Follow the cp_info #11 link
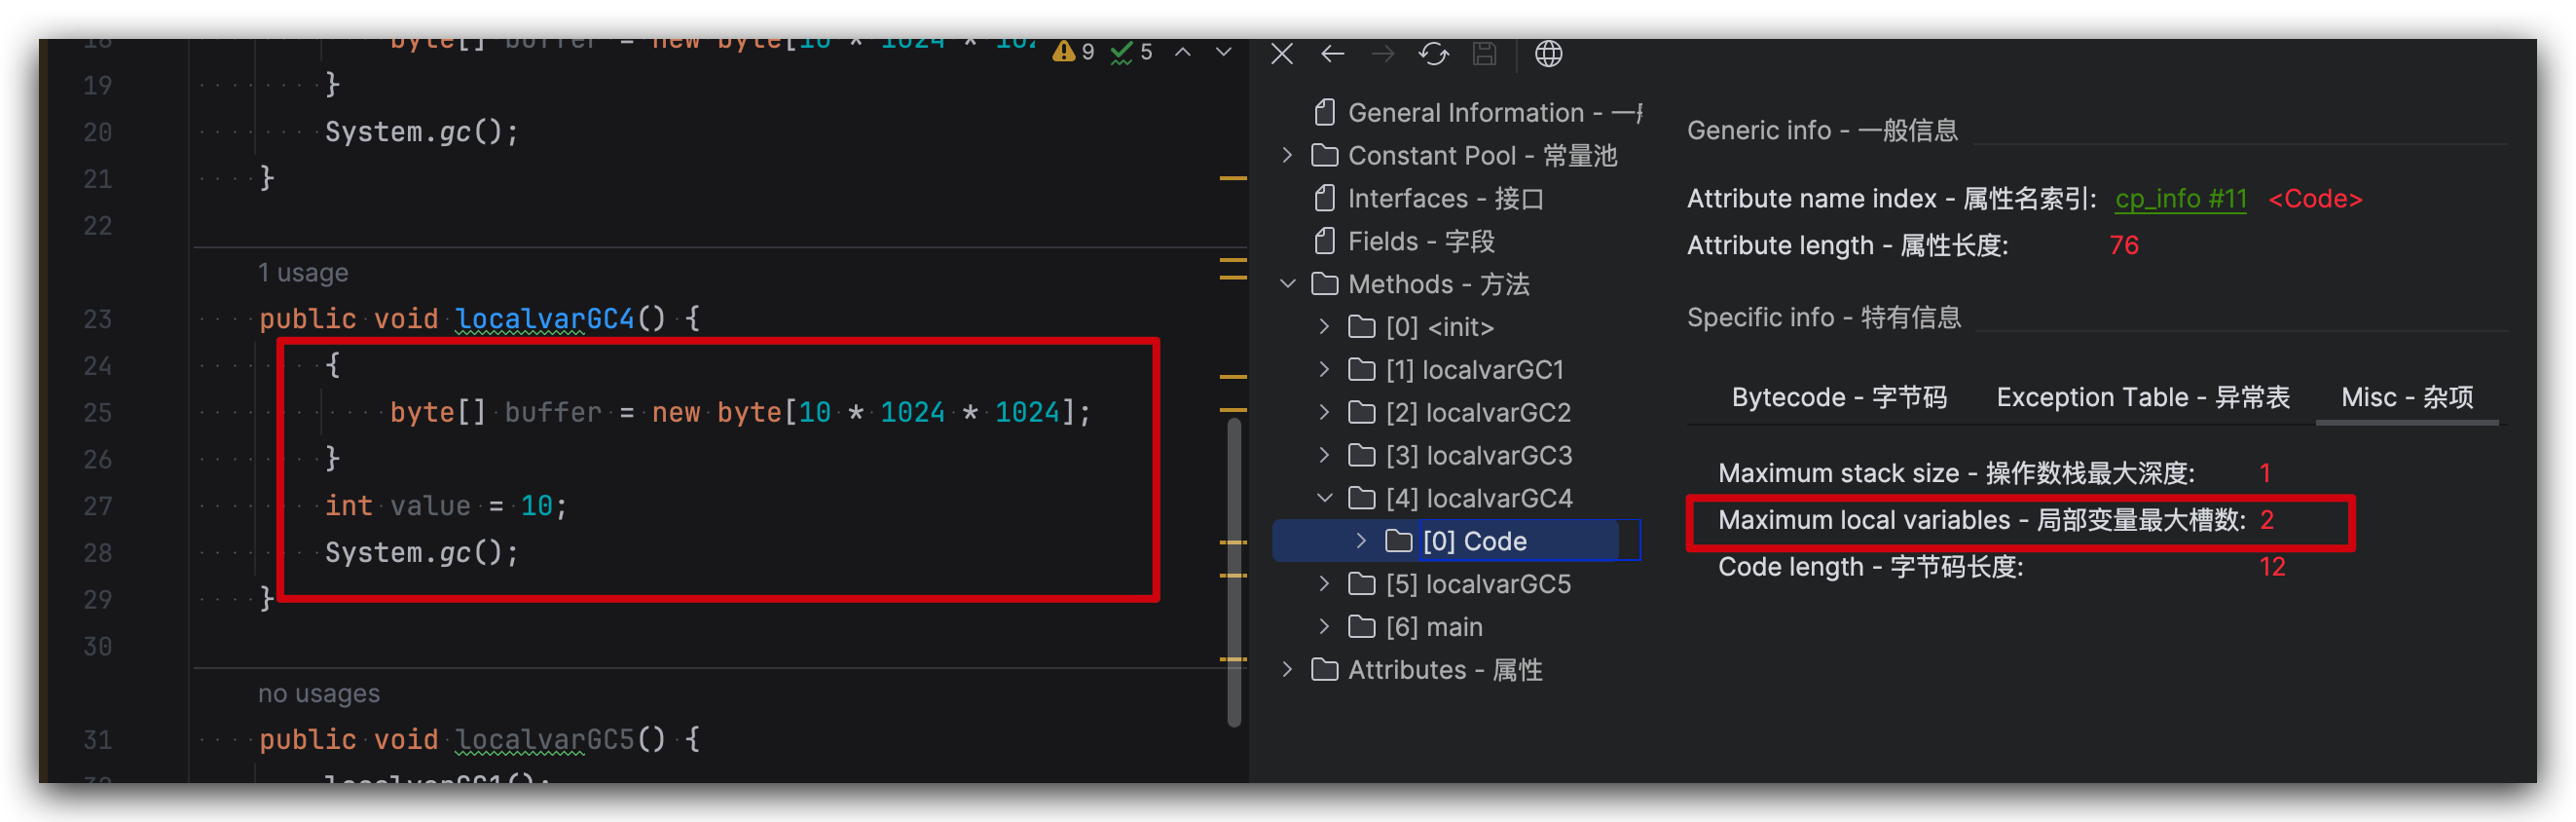This screenshot has width=2576, height=822. (2180, 199)
